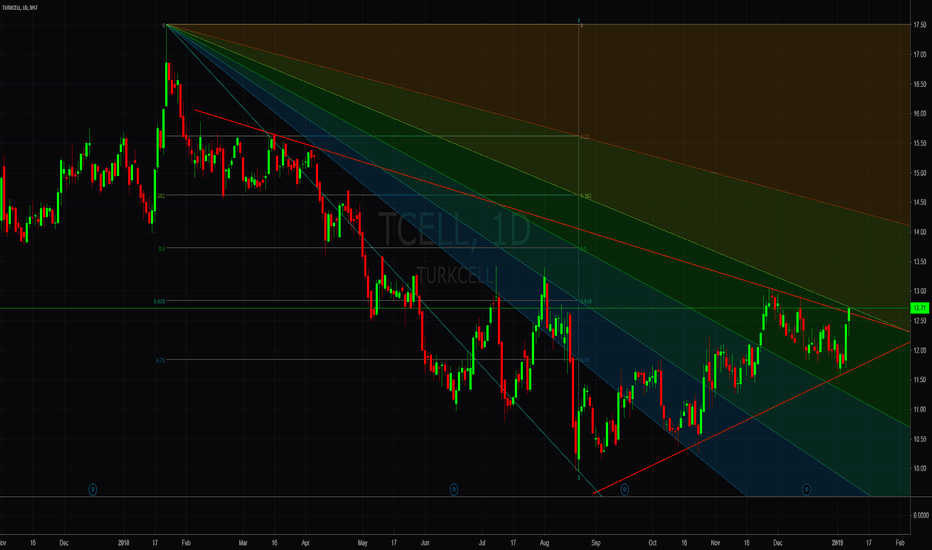Click the Nov label on time axis
This screenshot has width=932, height=550.
(x=716, y=543)
